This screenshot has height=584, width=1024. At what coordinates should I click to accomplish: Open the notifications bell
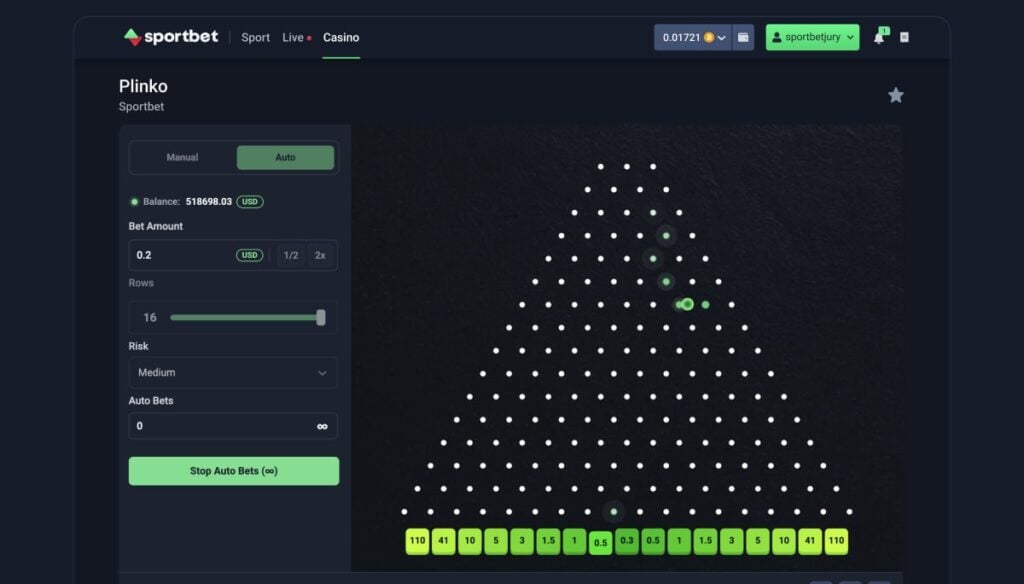pos(880,37)
